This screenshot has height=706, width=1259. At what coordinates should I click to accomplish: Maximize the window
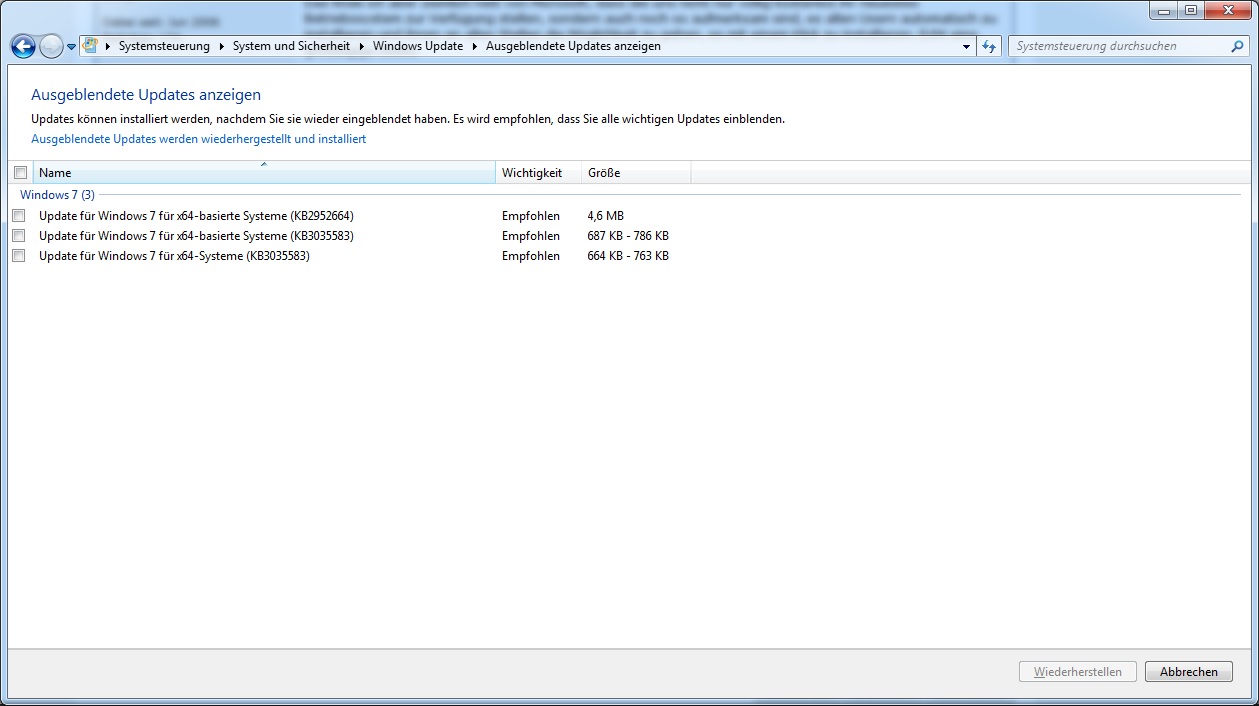tap(1190, 10)
